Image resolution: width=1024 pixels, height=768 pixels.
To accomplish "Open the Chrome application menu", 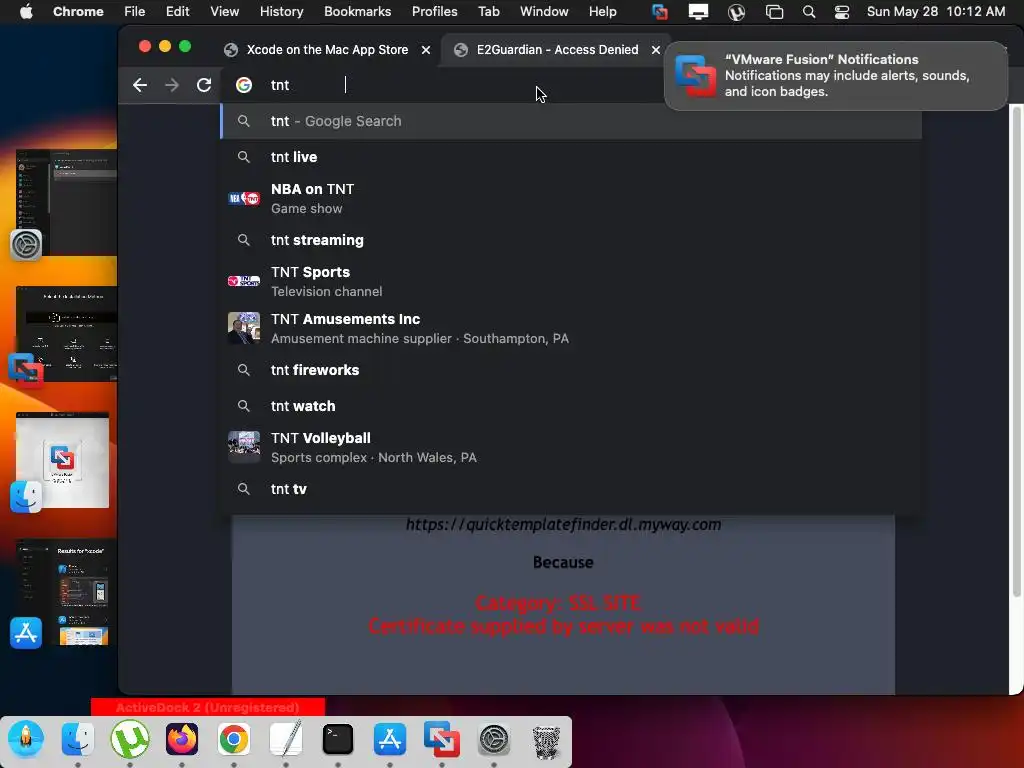I will click(78, 11).
